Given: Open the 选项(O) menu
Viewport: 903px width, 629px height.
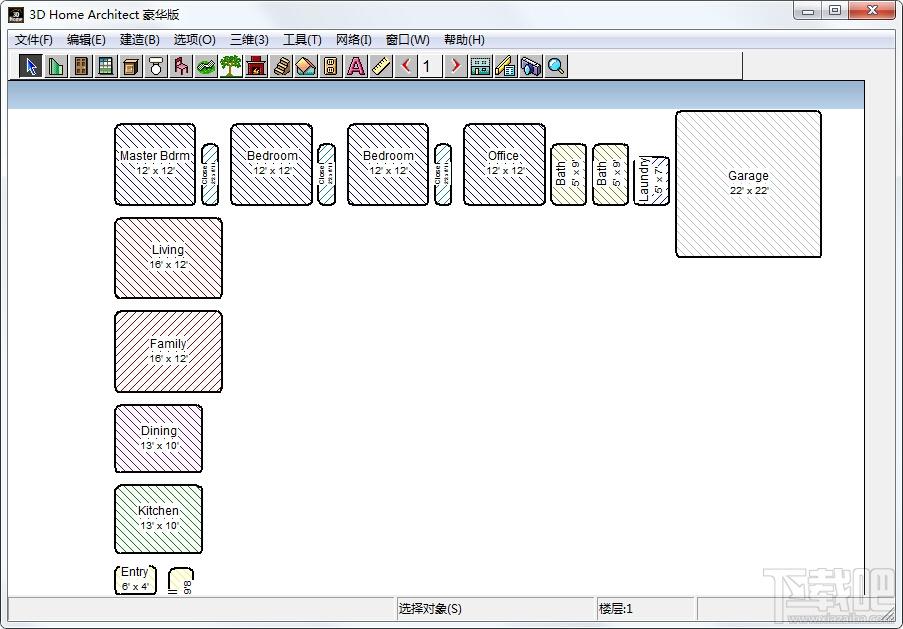Looking at the screenshot, I should [195, 40].
